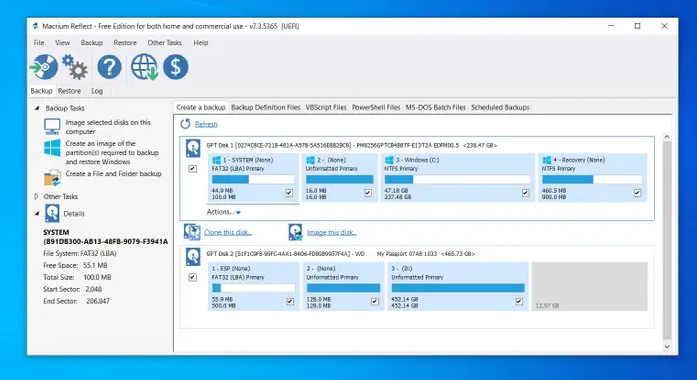Uncheck the 3 - (D:) partition checkbox

(x=519, y=301)
